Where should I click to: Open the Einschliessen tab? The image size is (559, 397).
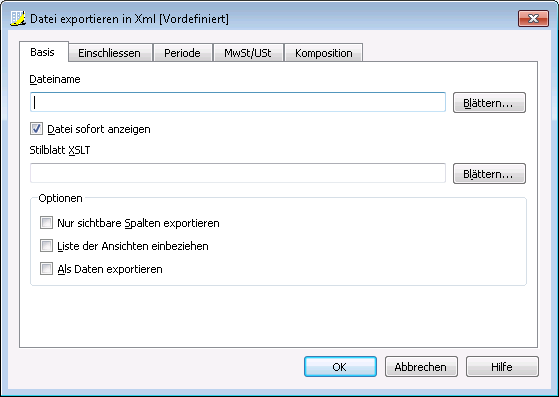click(x=110, y=53)
